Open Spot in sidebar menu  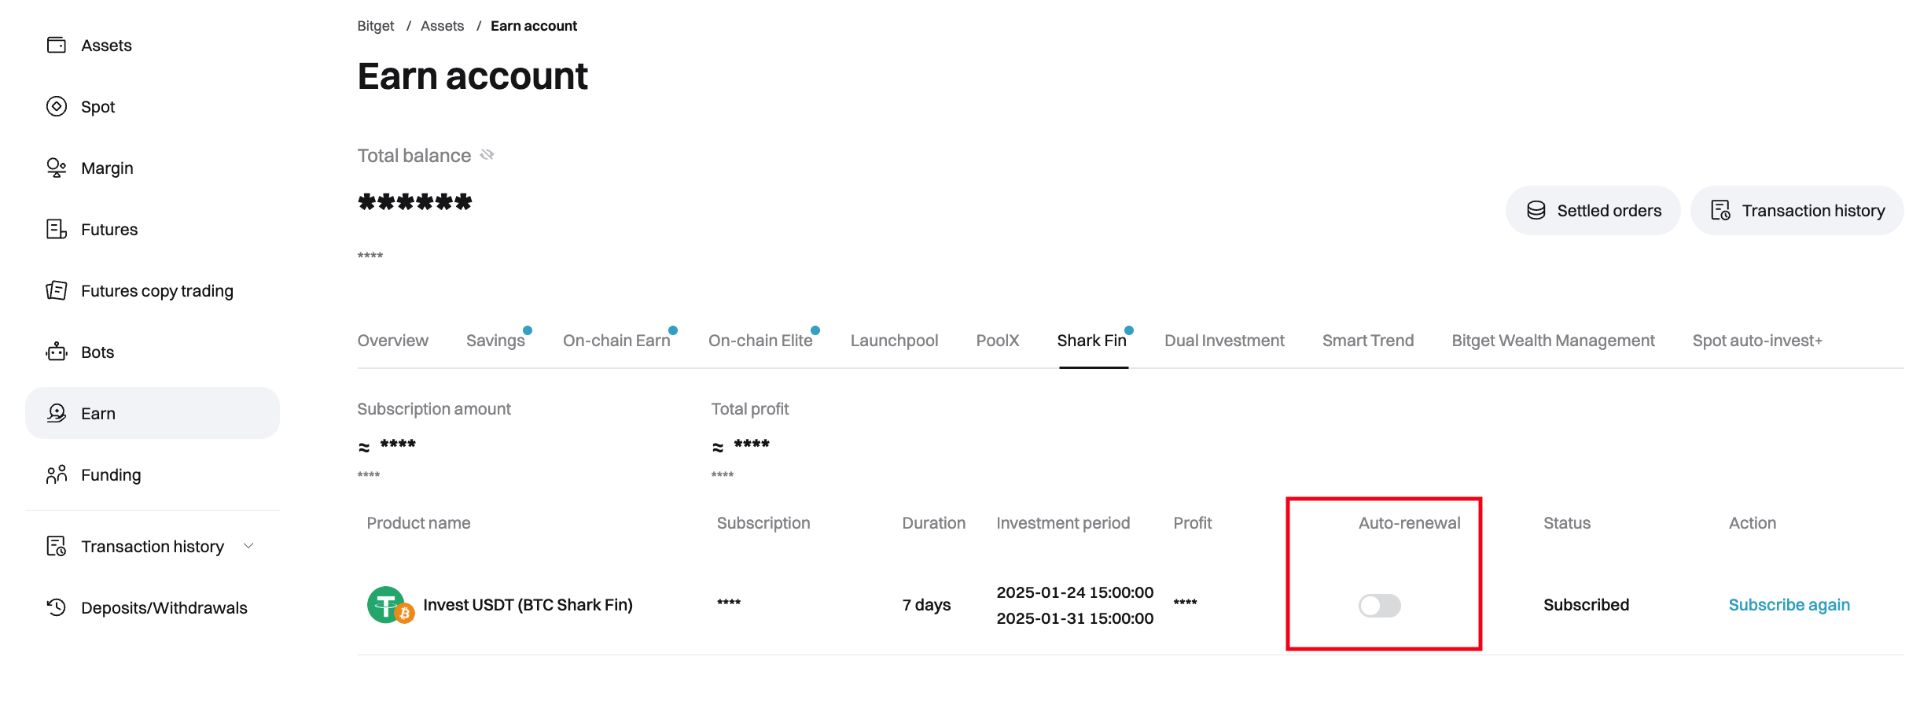[152, 106]
